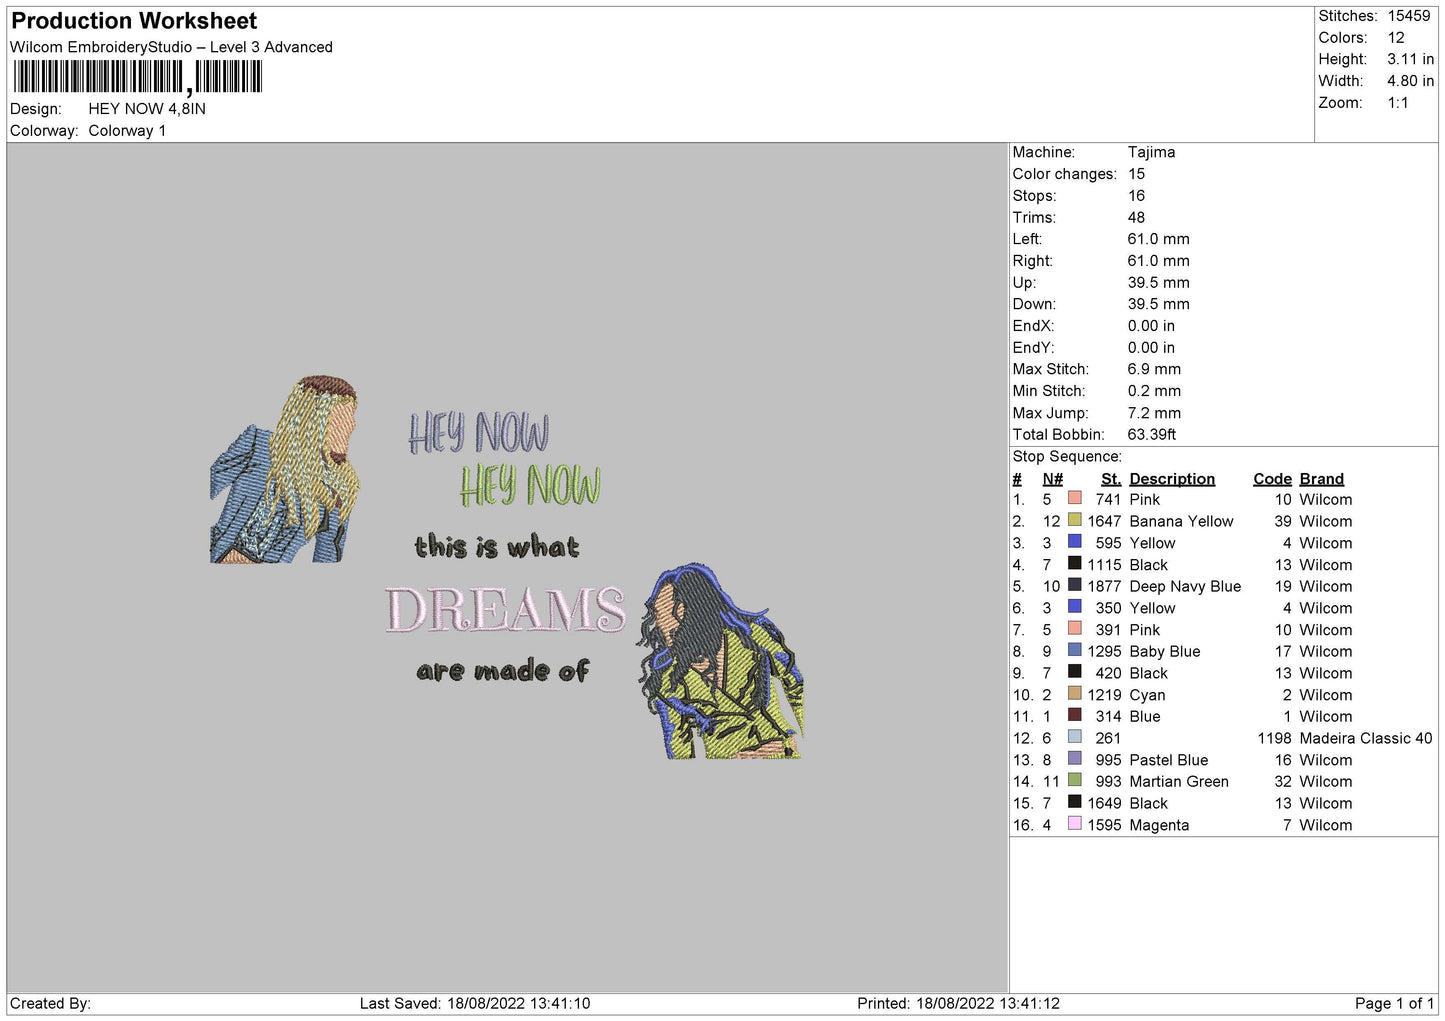1445x1021 pixels.
Task: Click the Machine value Tajima
Action: coord(1151,152)
